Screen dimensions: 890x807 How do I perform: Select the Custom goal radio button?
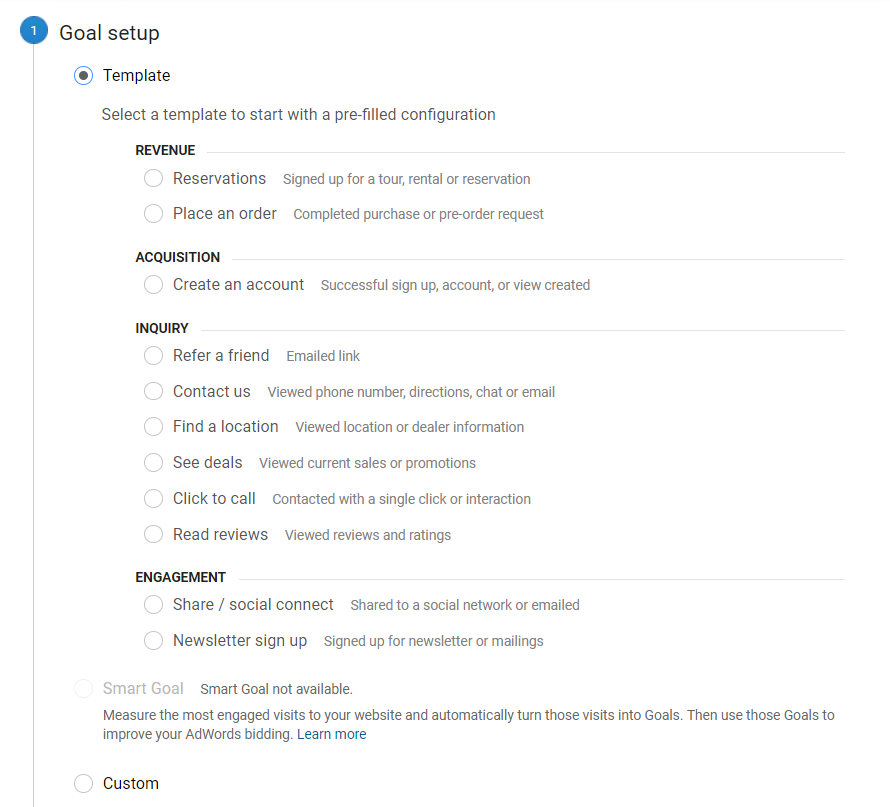coord(84,784)
